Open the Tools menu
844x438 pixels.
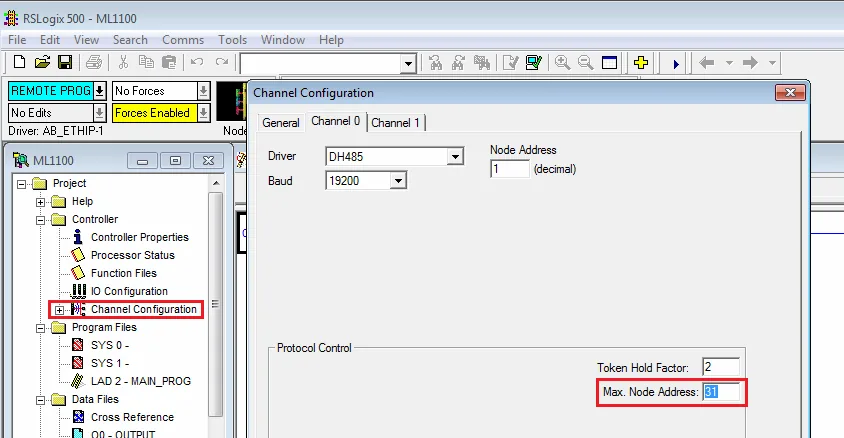pyautogui.click(x=232, y=40)
